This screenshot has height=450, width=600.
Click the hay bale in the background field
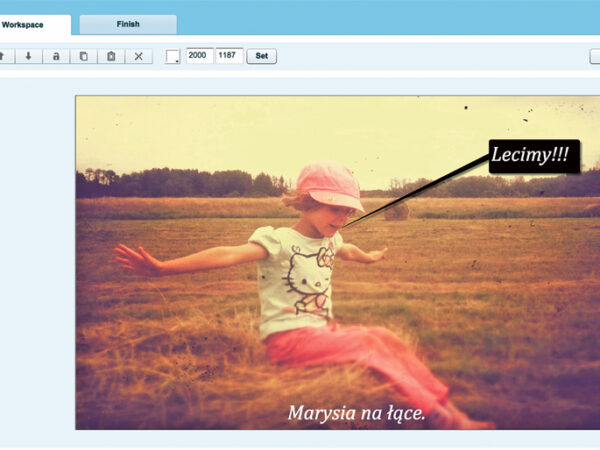(397, 211)
